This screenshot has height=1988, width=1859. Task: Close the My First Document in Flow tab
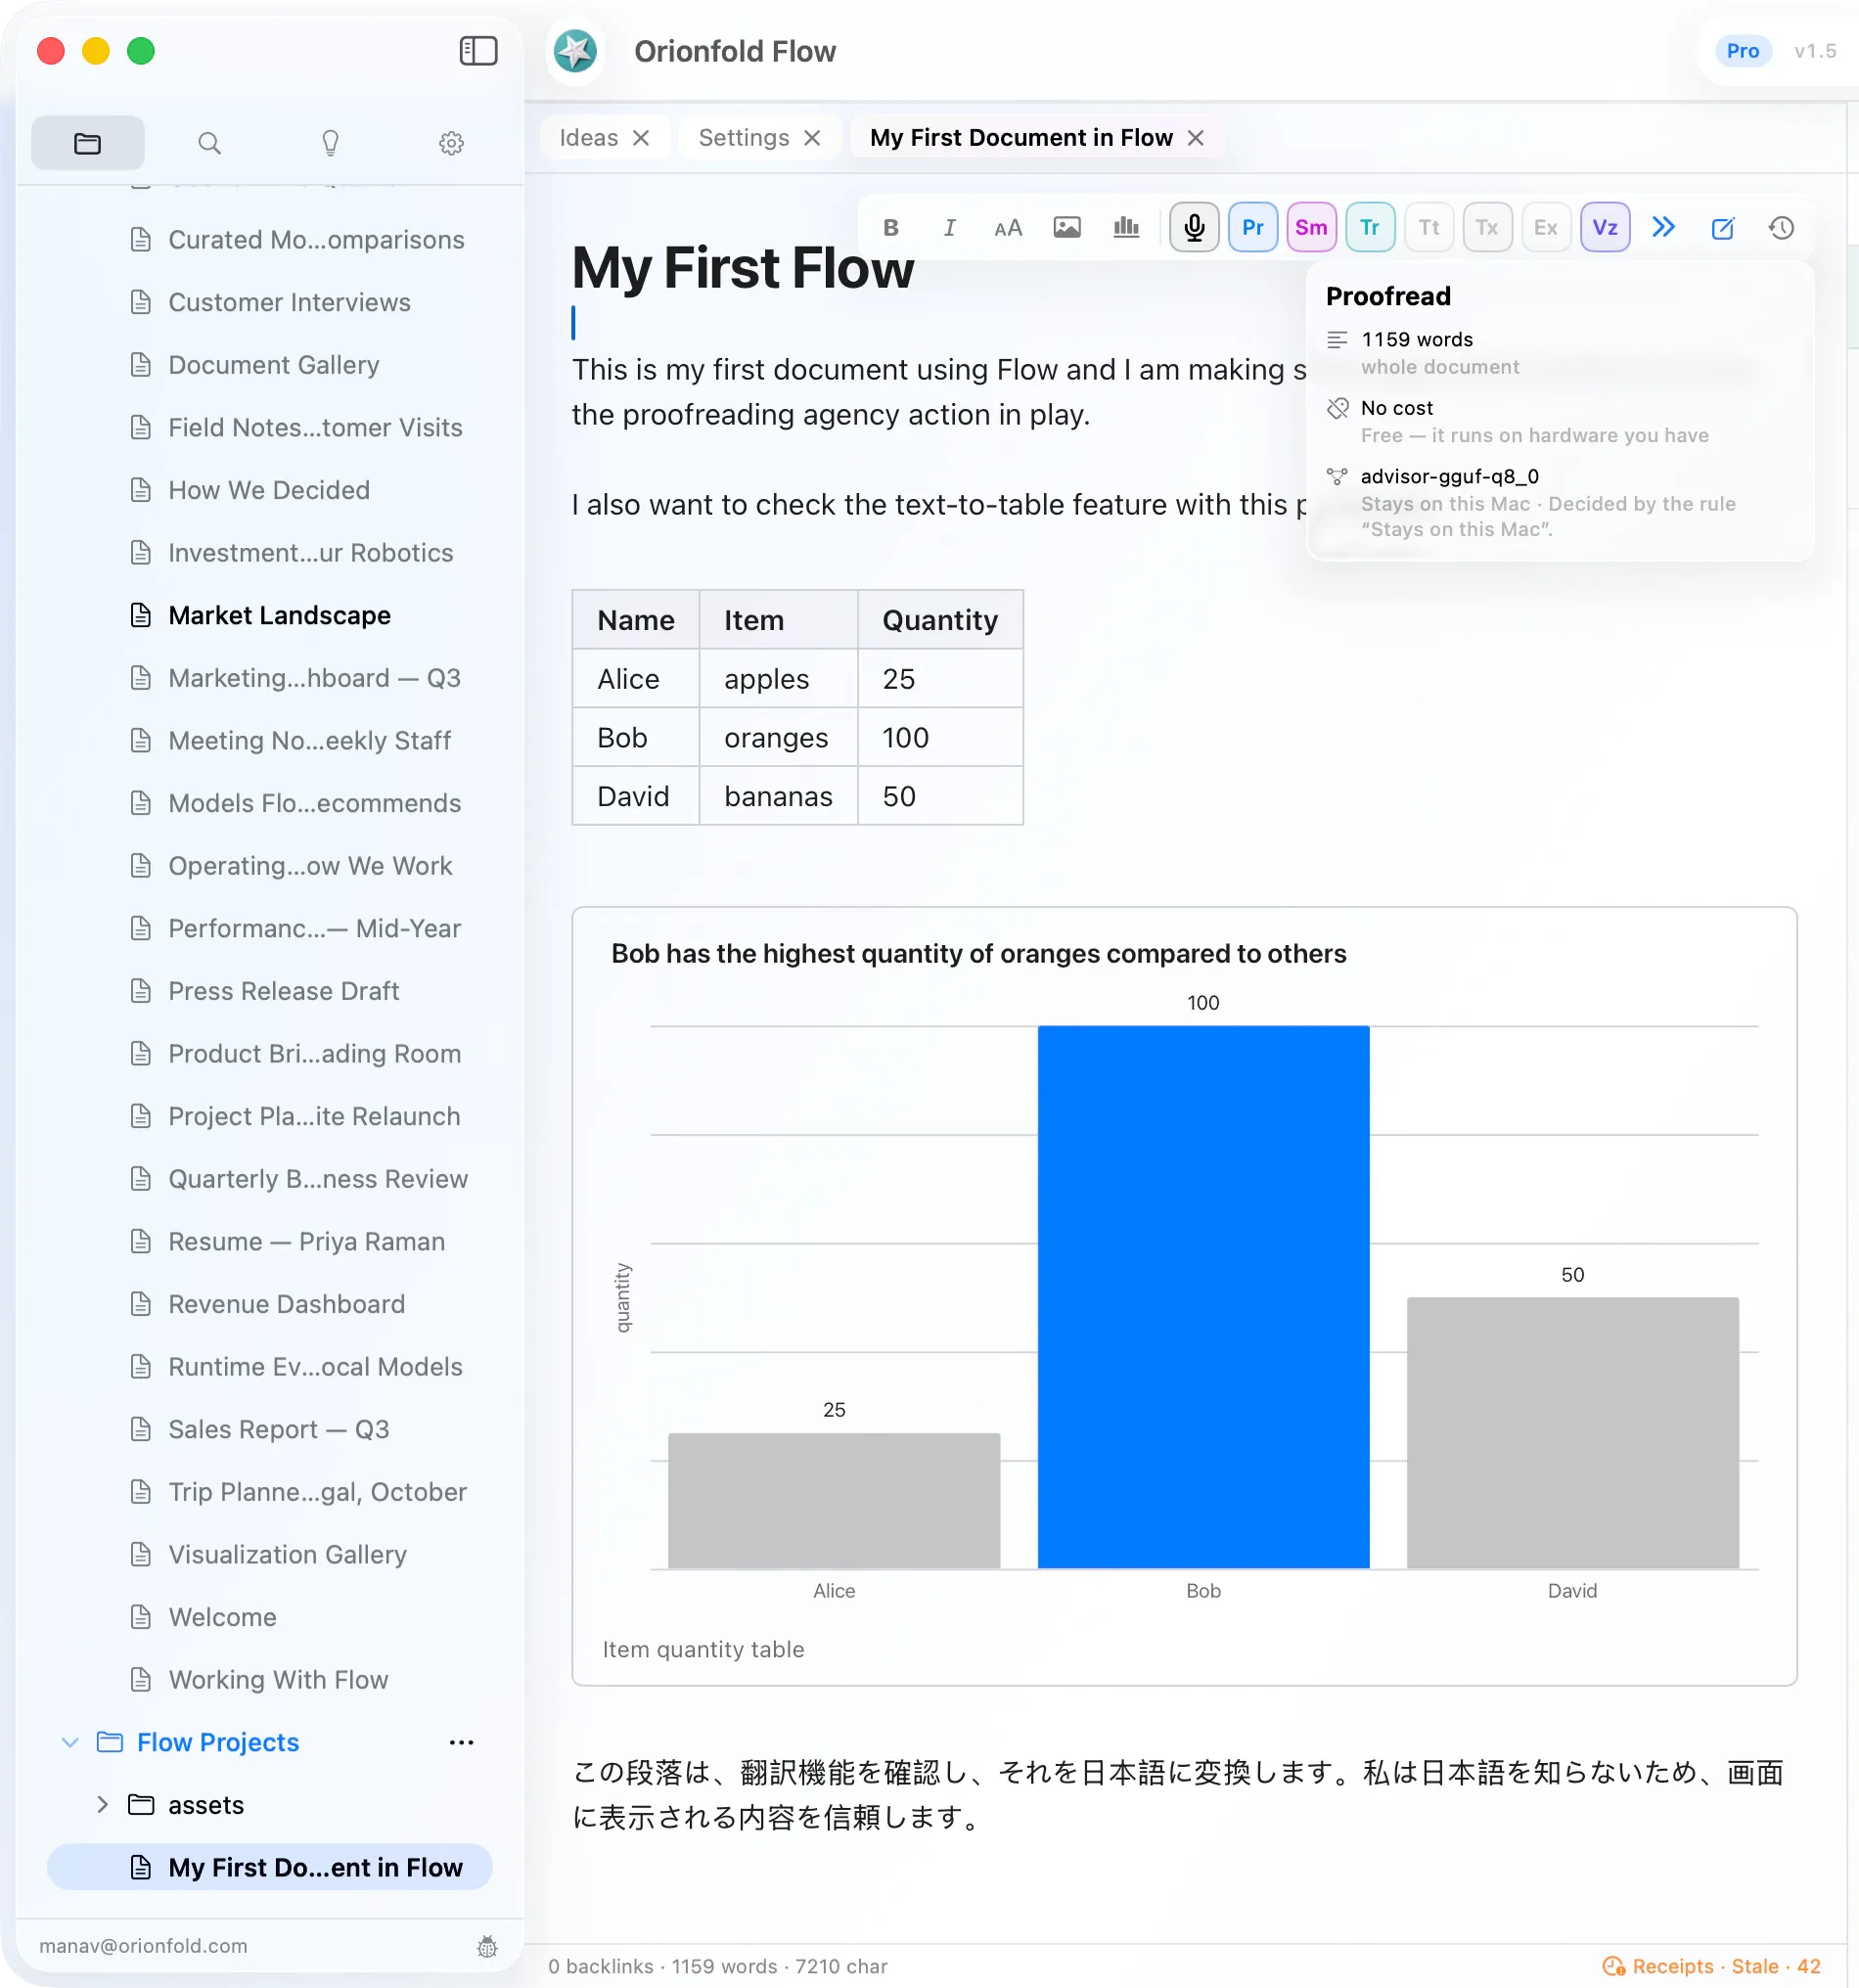point(1195,138)
